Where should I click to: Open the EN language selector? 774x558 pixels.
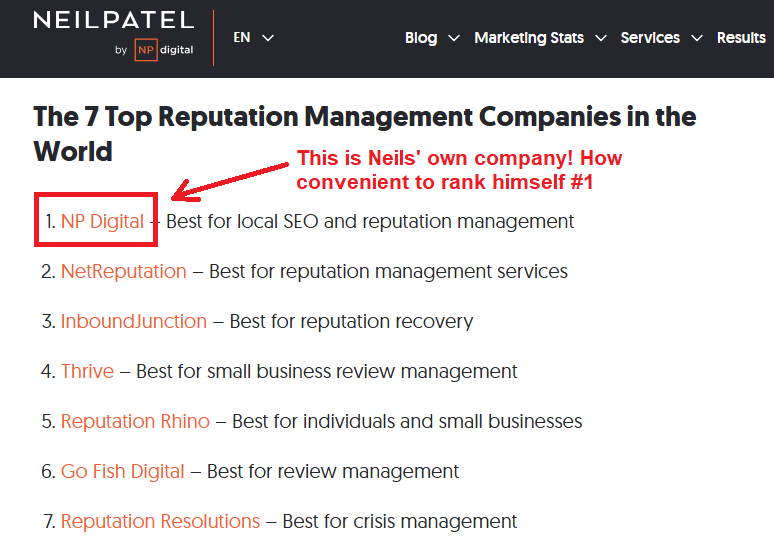pyautogui.click(x=242, y=38)
